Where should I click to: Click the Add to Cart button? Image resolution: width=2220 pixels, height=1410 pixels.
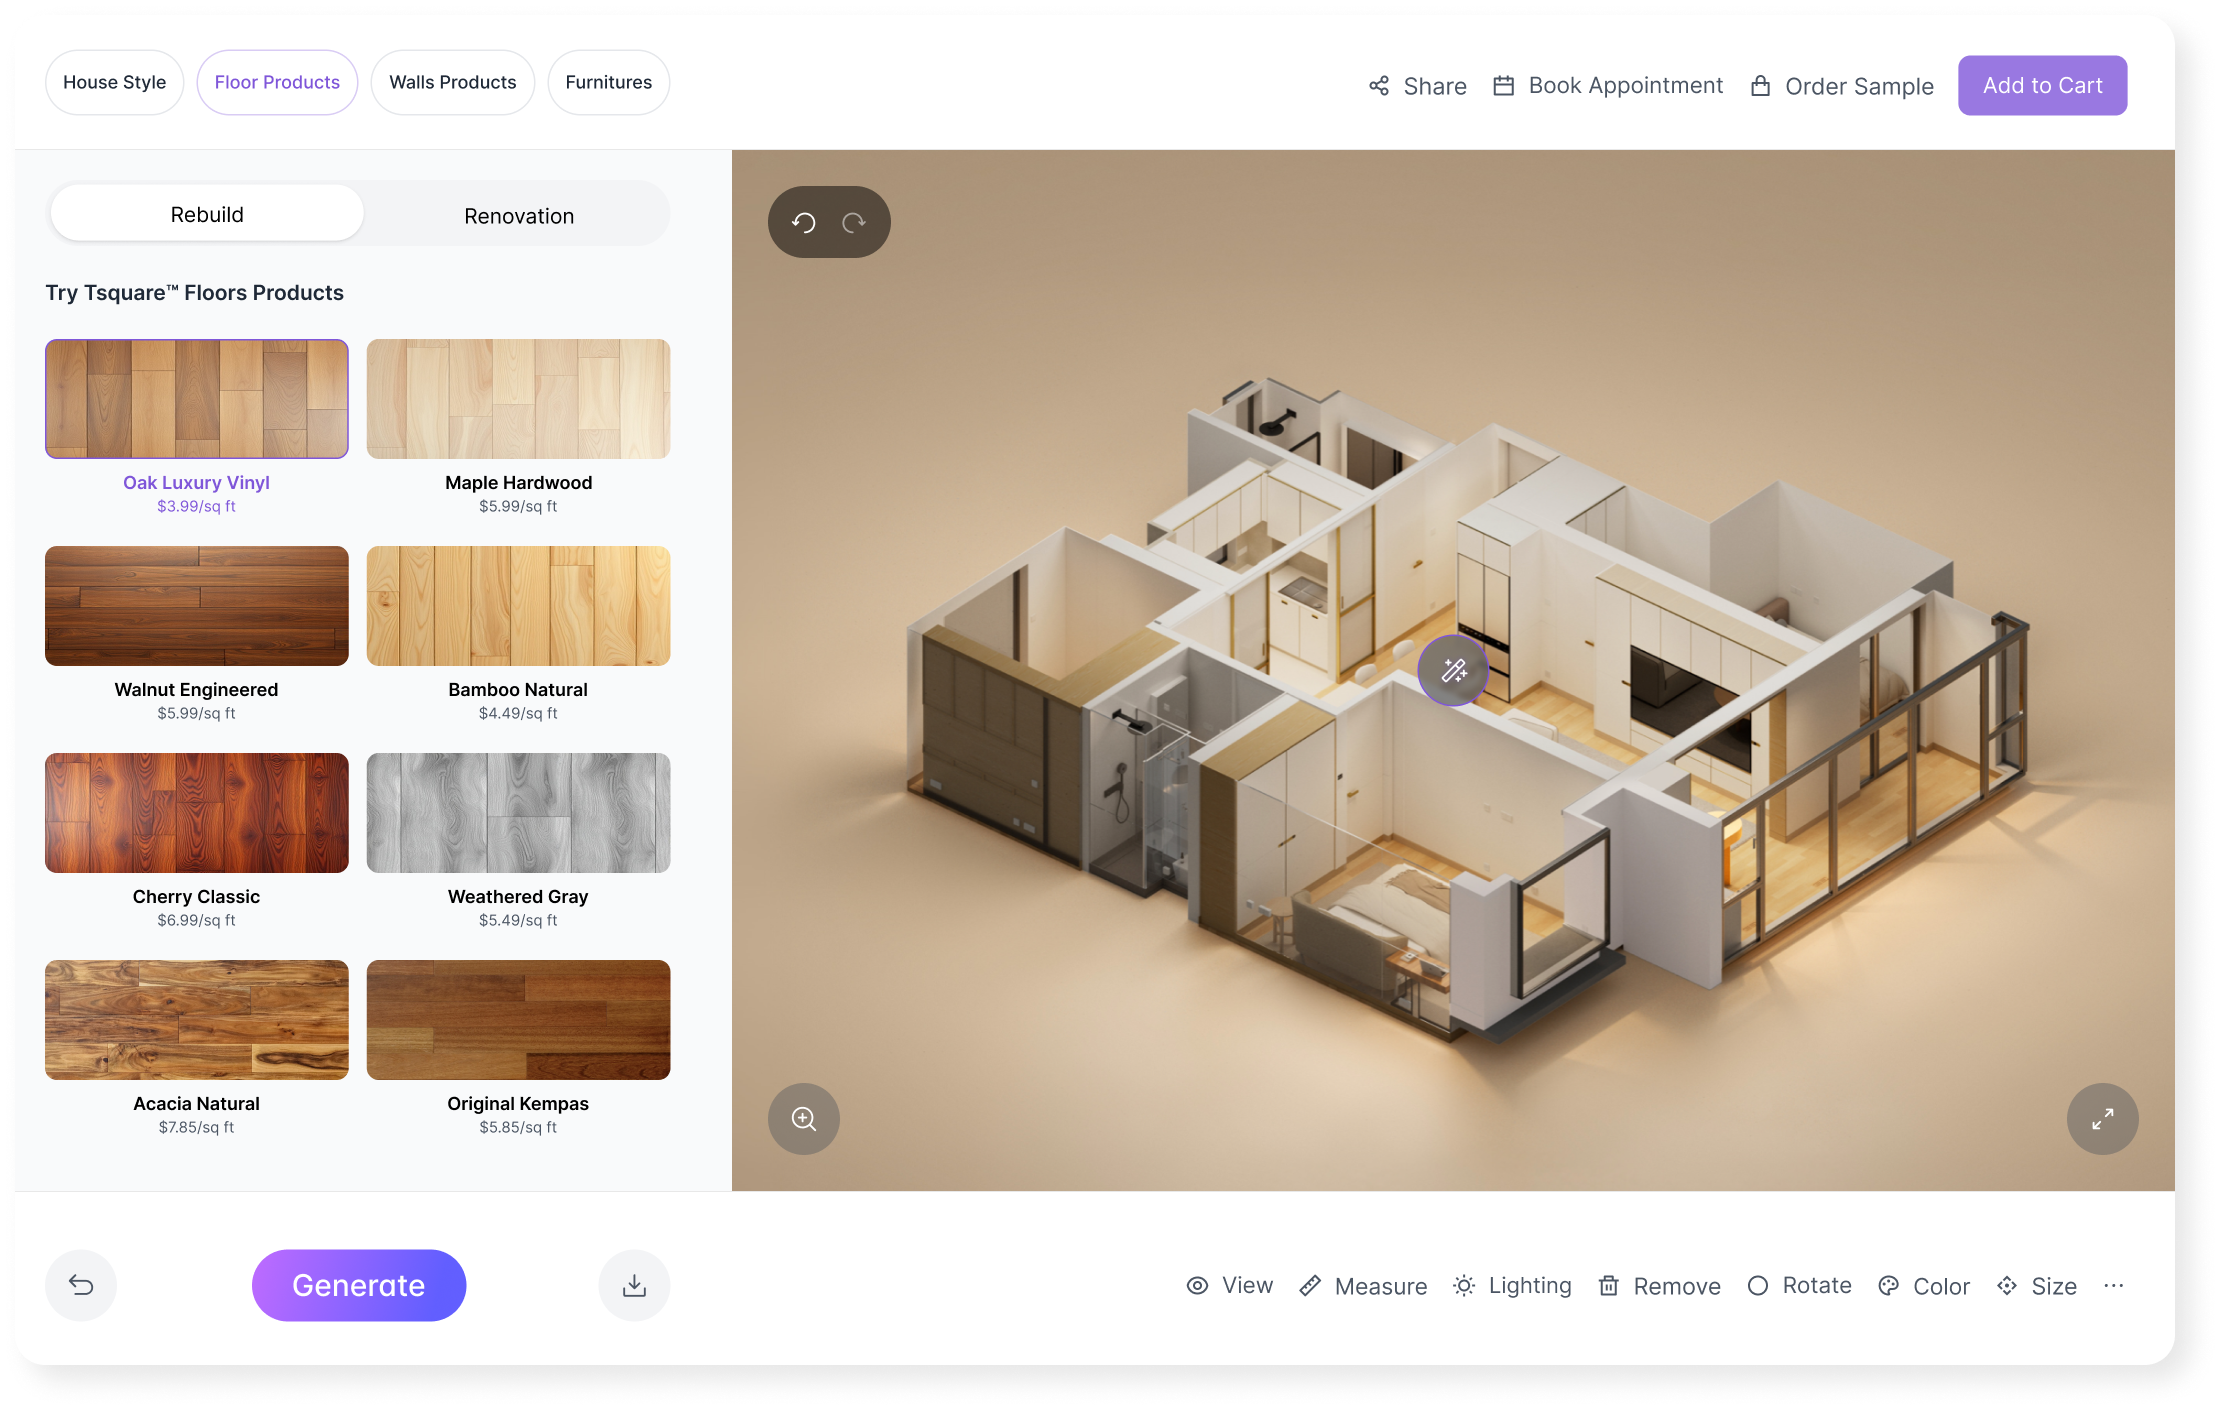[x=2043, y=85]
